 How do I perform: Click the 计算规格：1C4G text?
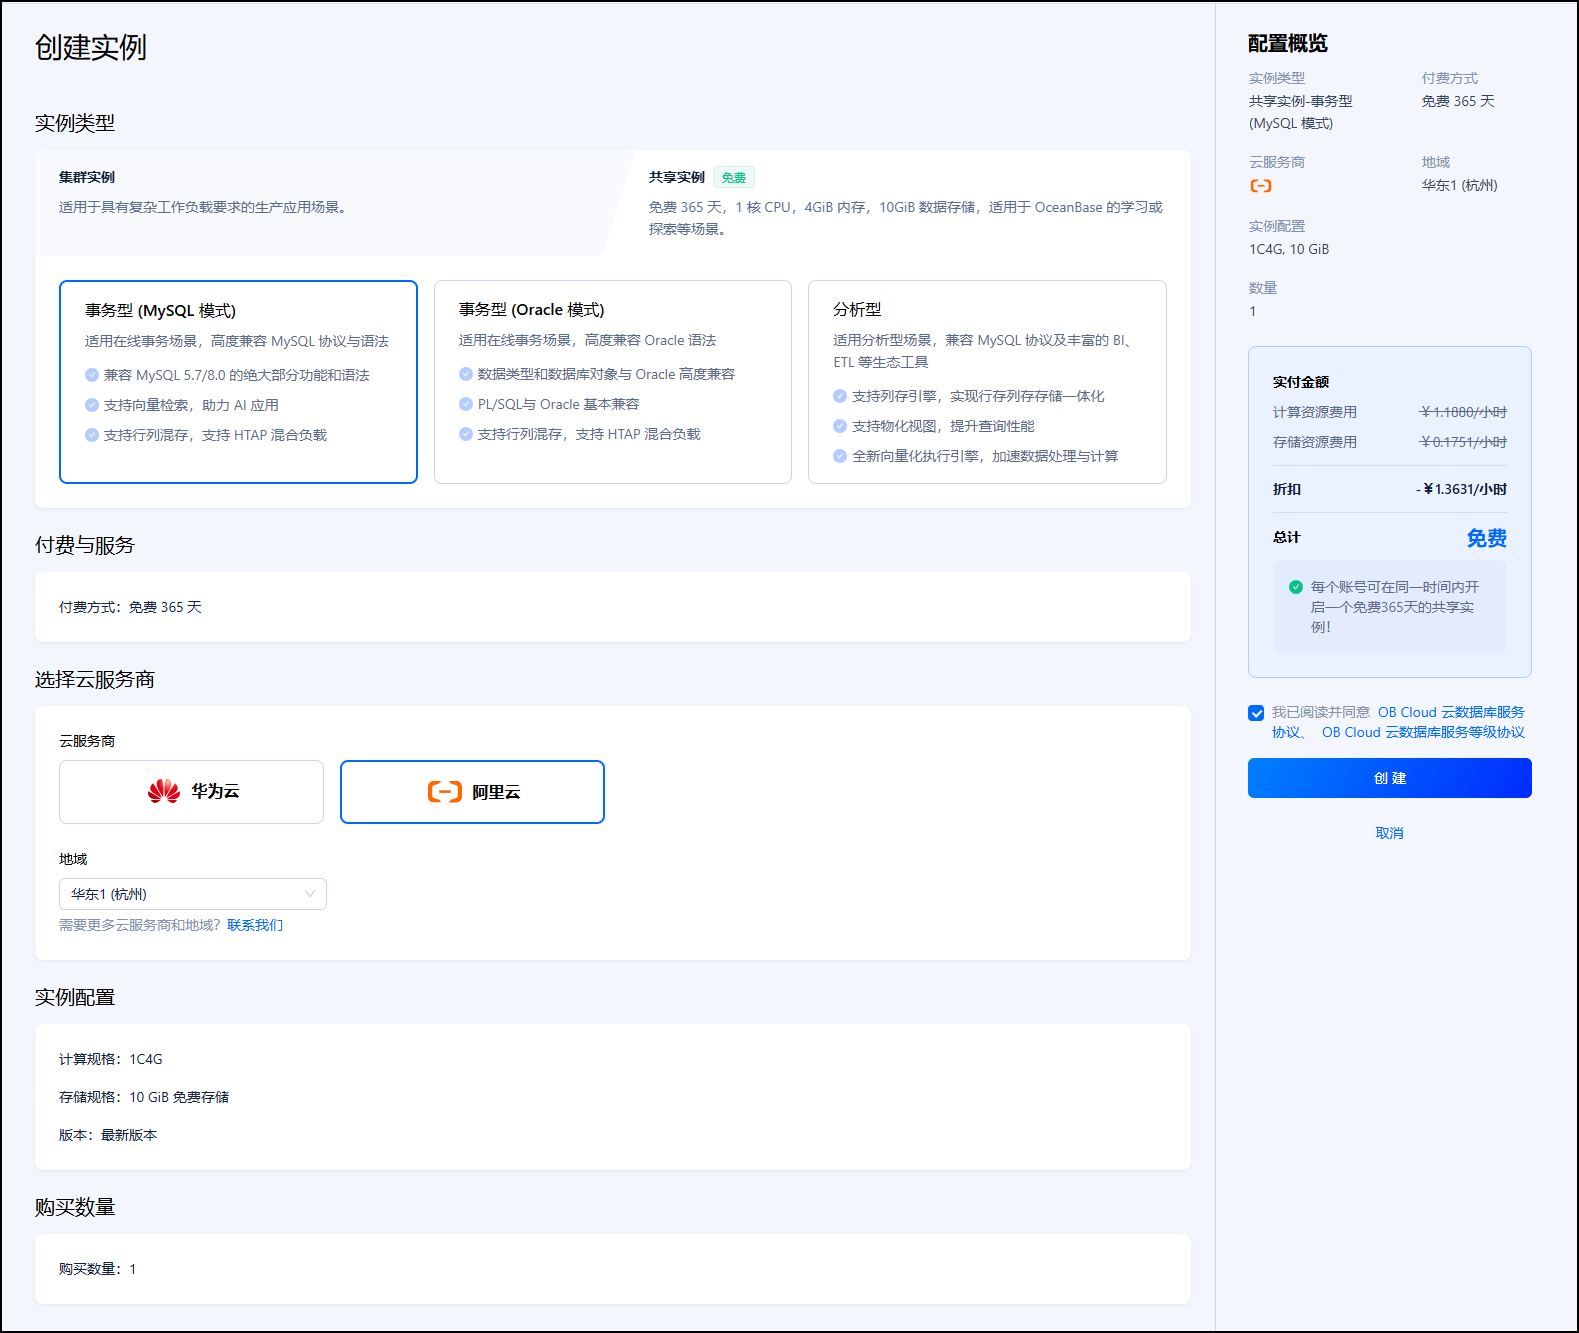pos(111,1059)
